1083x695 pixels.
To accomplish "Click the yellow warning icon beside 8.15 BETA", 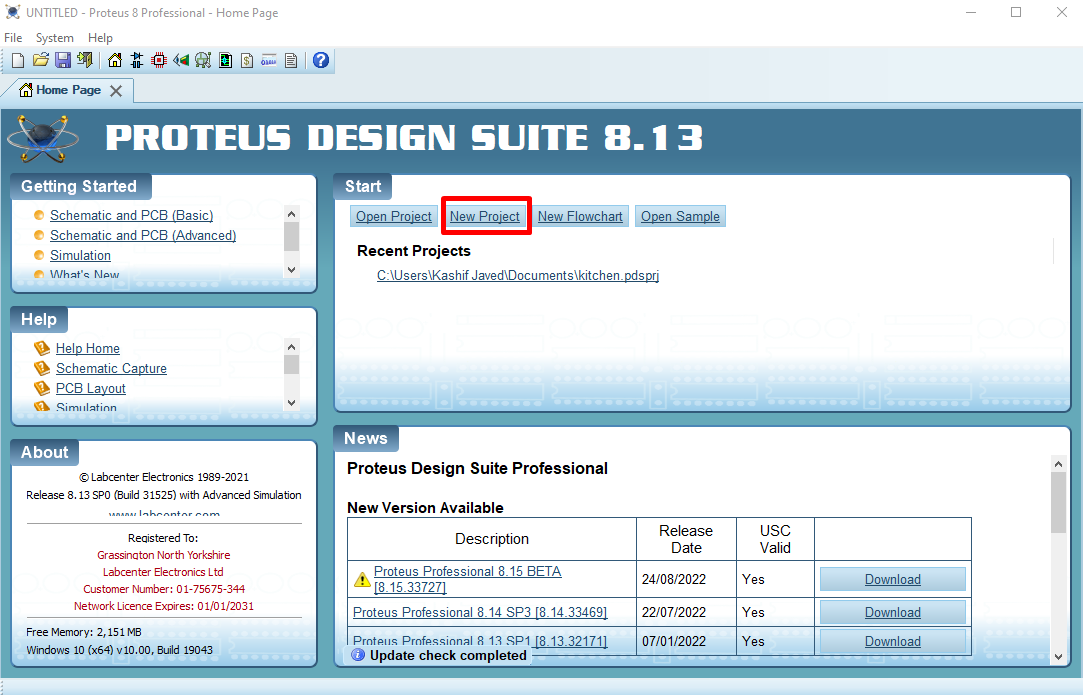I will pos(362,580).
